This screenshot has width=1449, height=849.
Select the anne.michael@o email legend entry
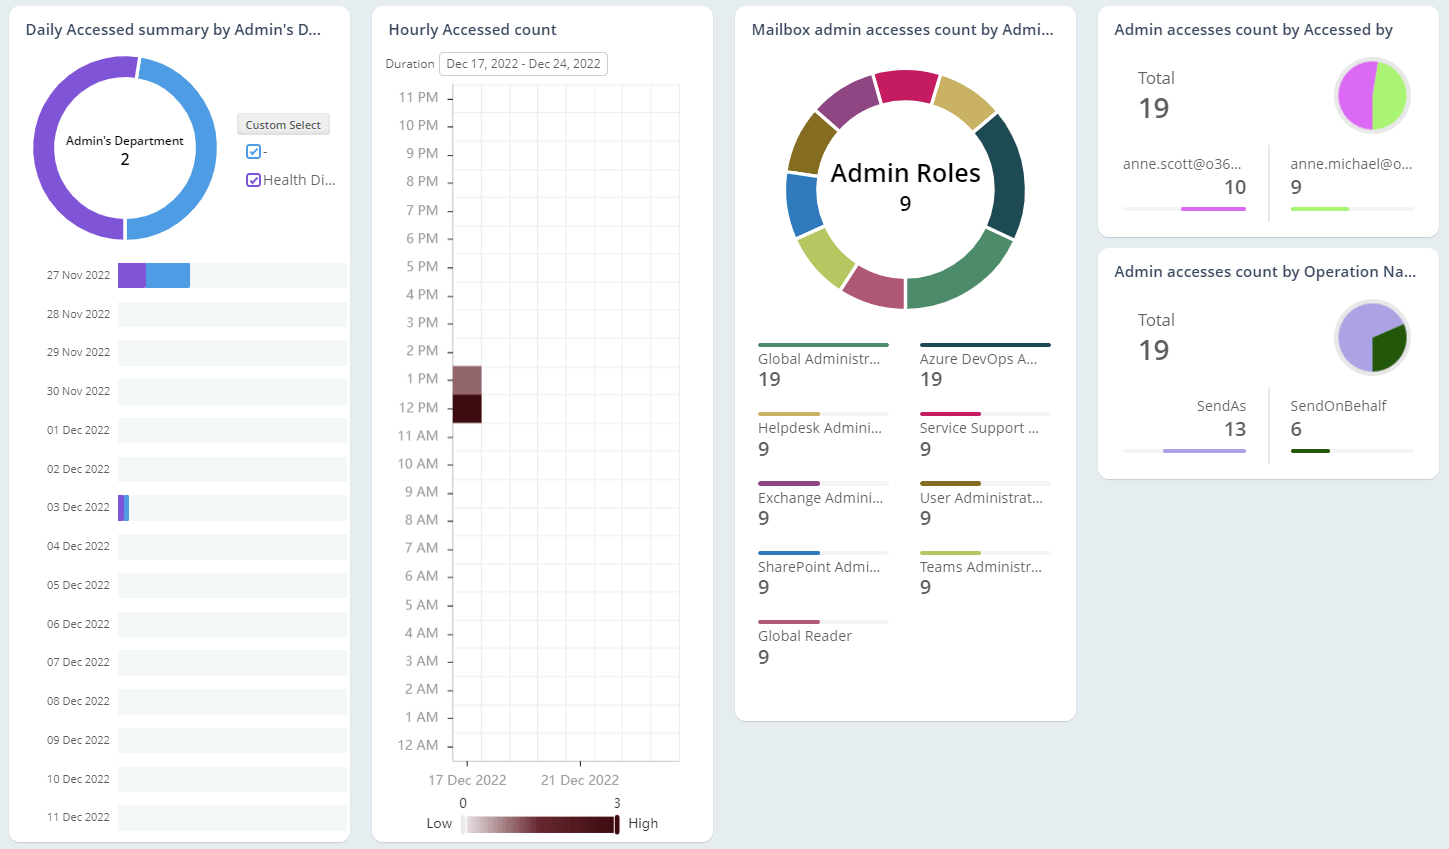[1352, 163]
